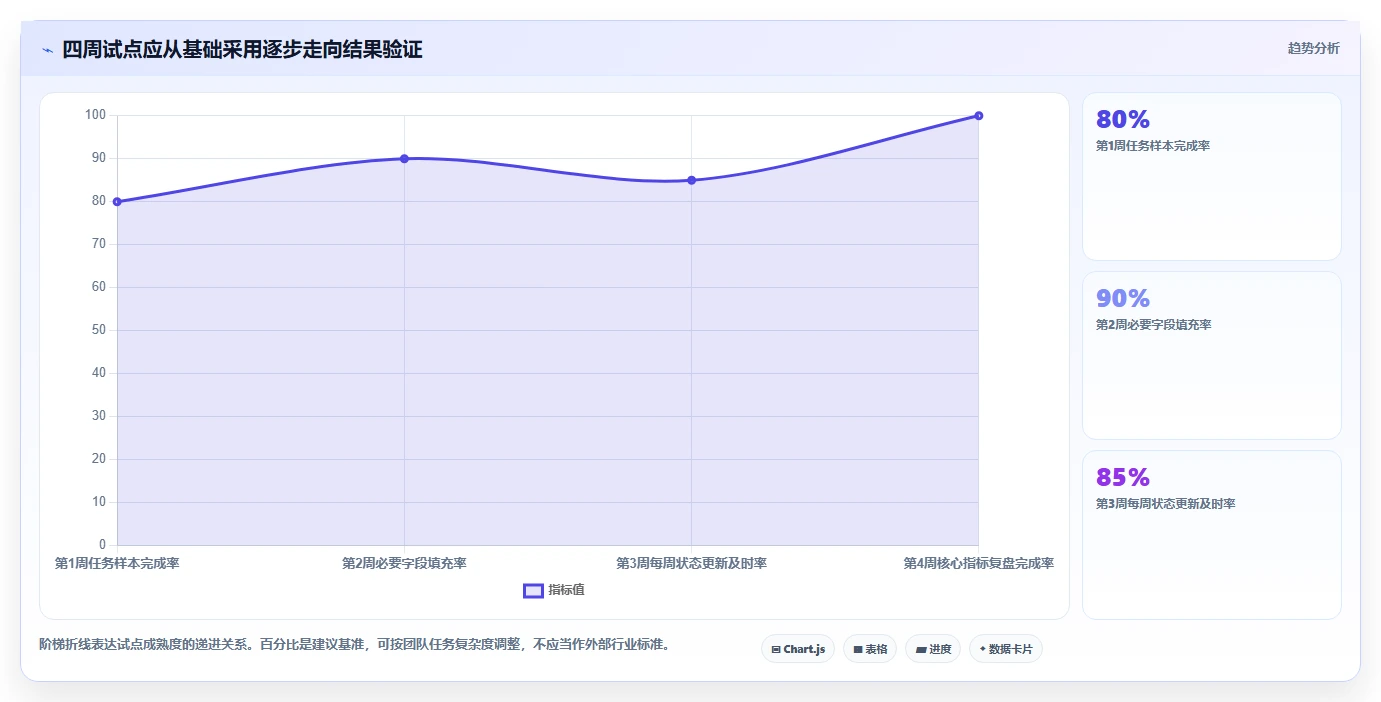Click the data point at value 100

point(978,116)
